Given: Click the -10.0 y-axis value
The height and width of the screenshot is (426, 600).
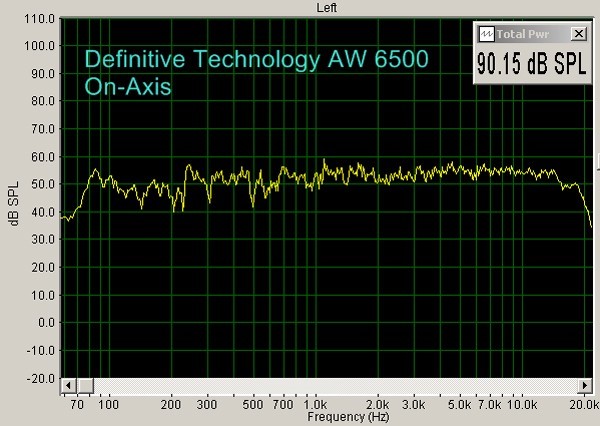Looking at the screenshot, I should [x=41, y=350].
